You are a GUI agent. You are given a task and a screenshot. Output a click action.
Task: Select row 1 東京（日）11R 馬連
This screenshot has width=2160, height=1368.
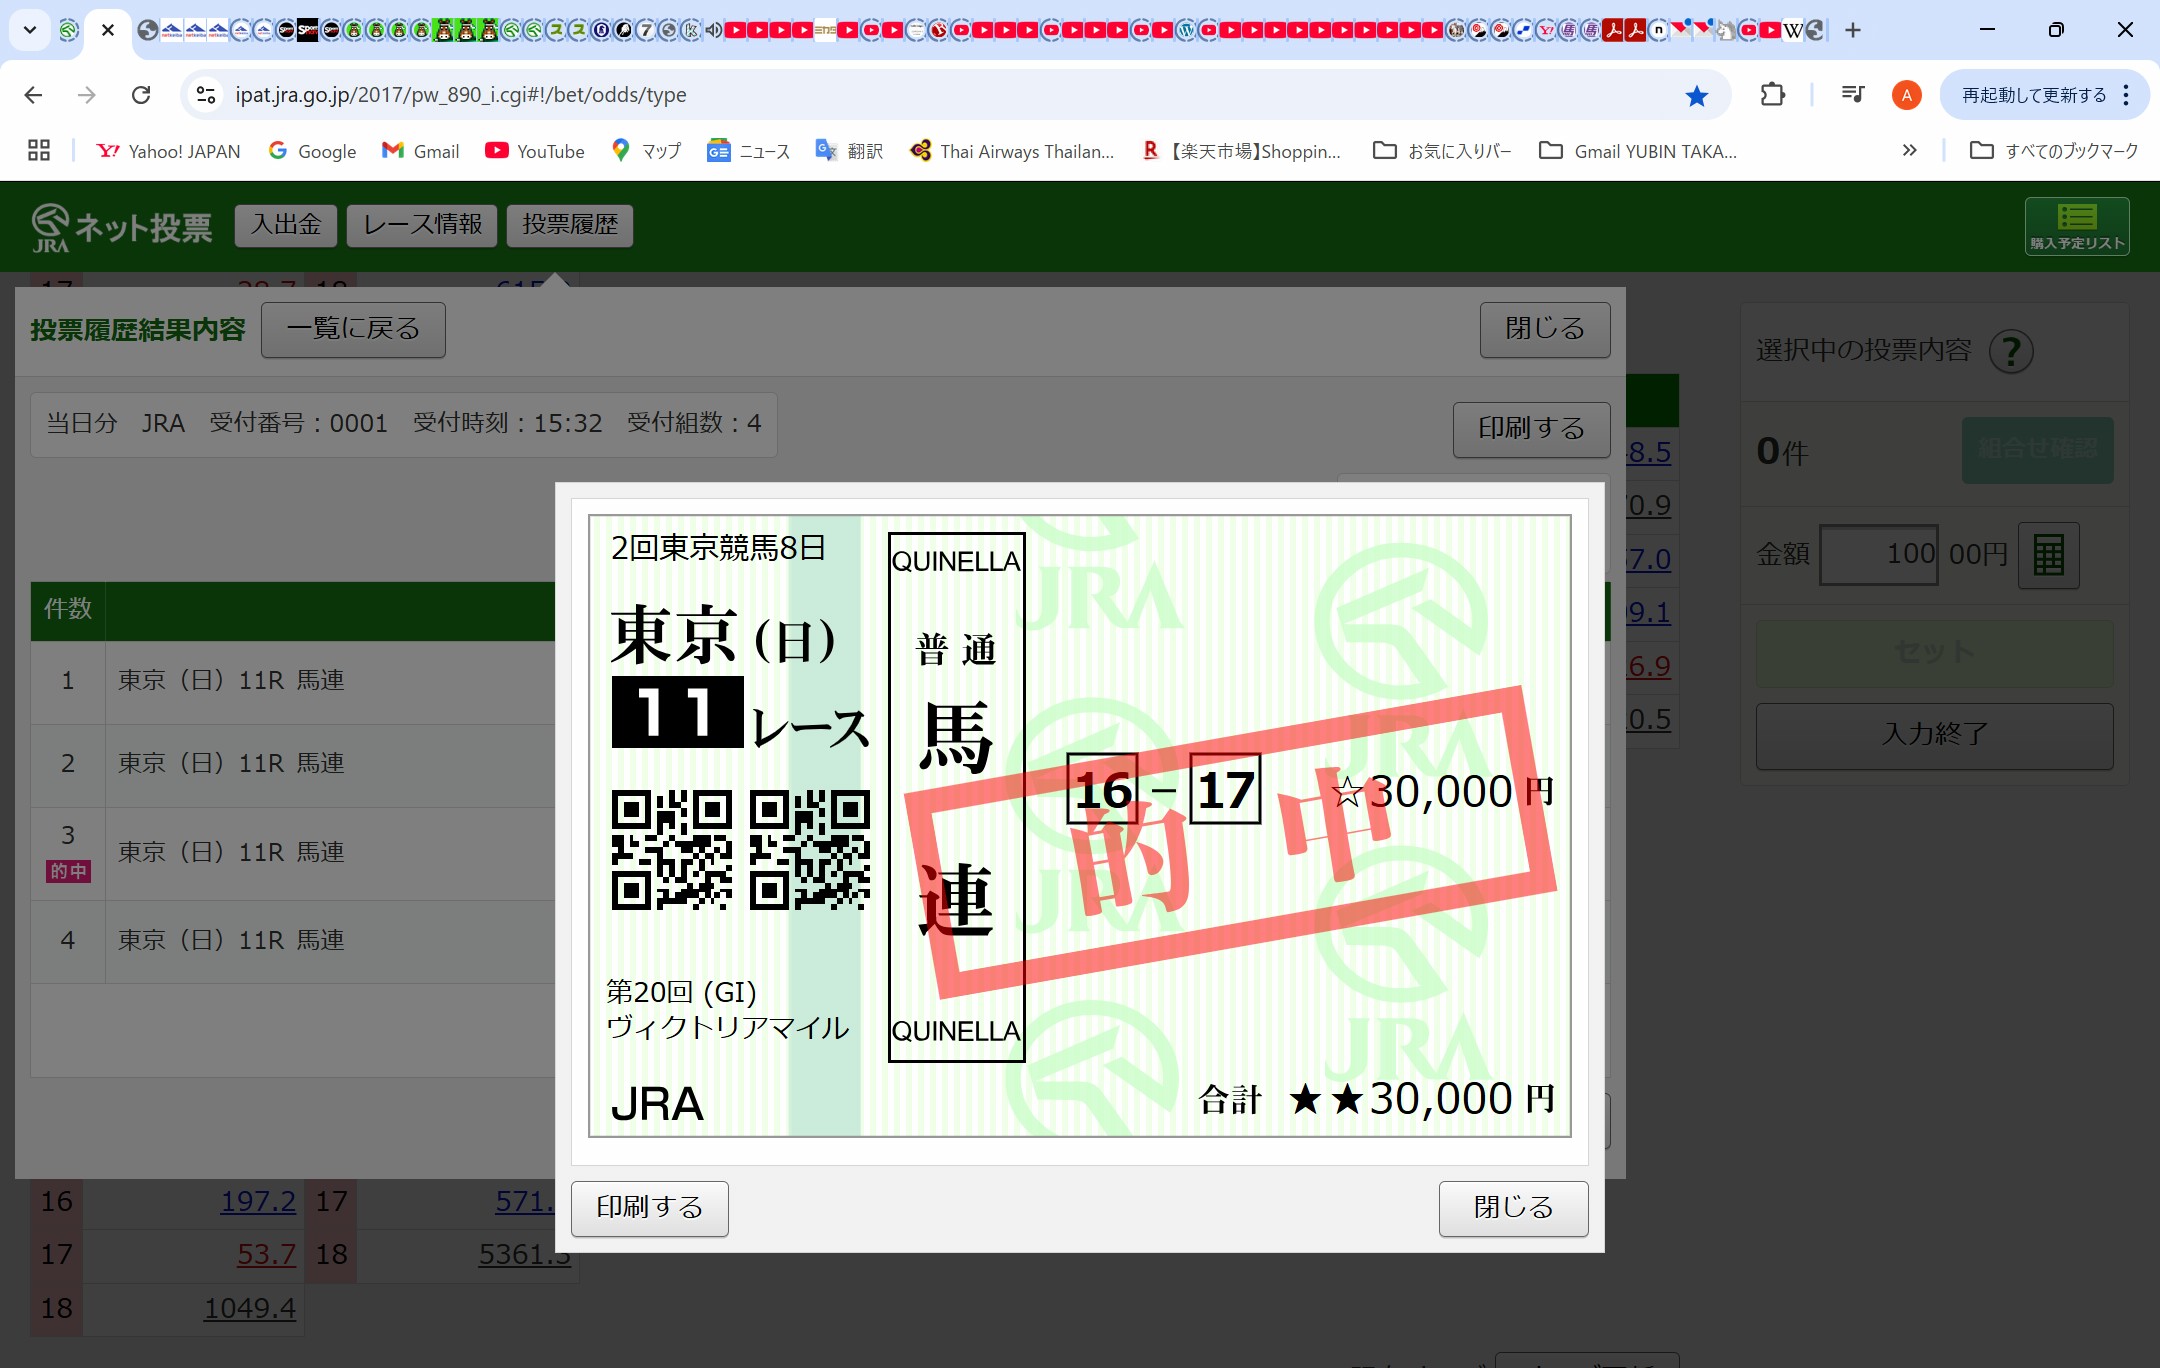click(x=293, y=682)
